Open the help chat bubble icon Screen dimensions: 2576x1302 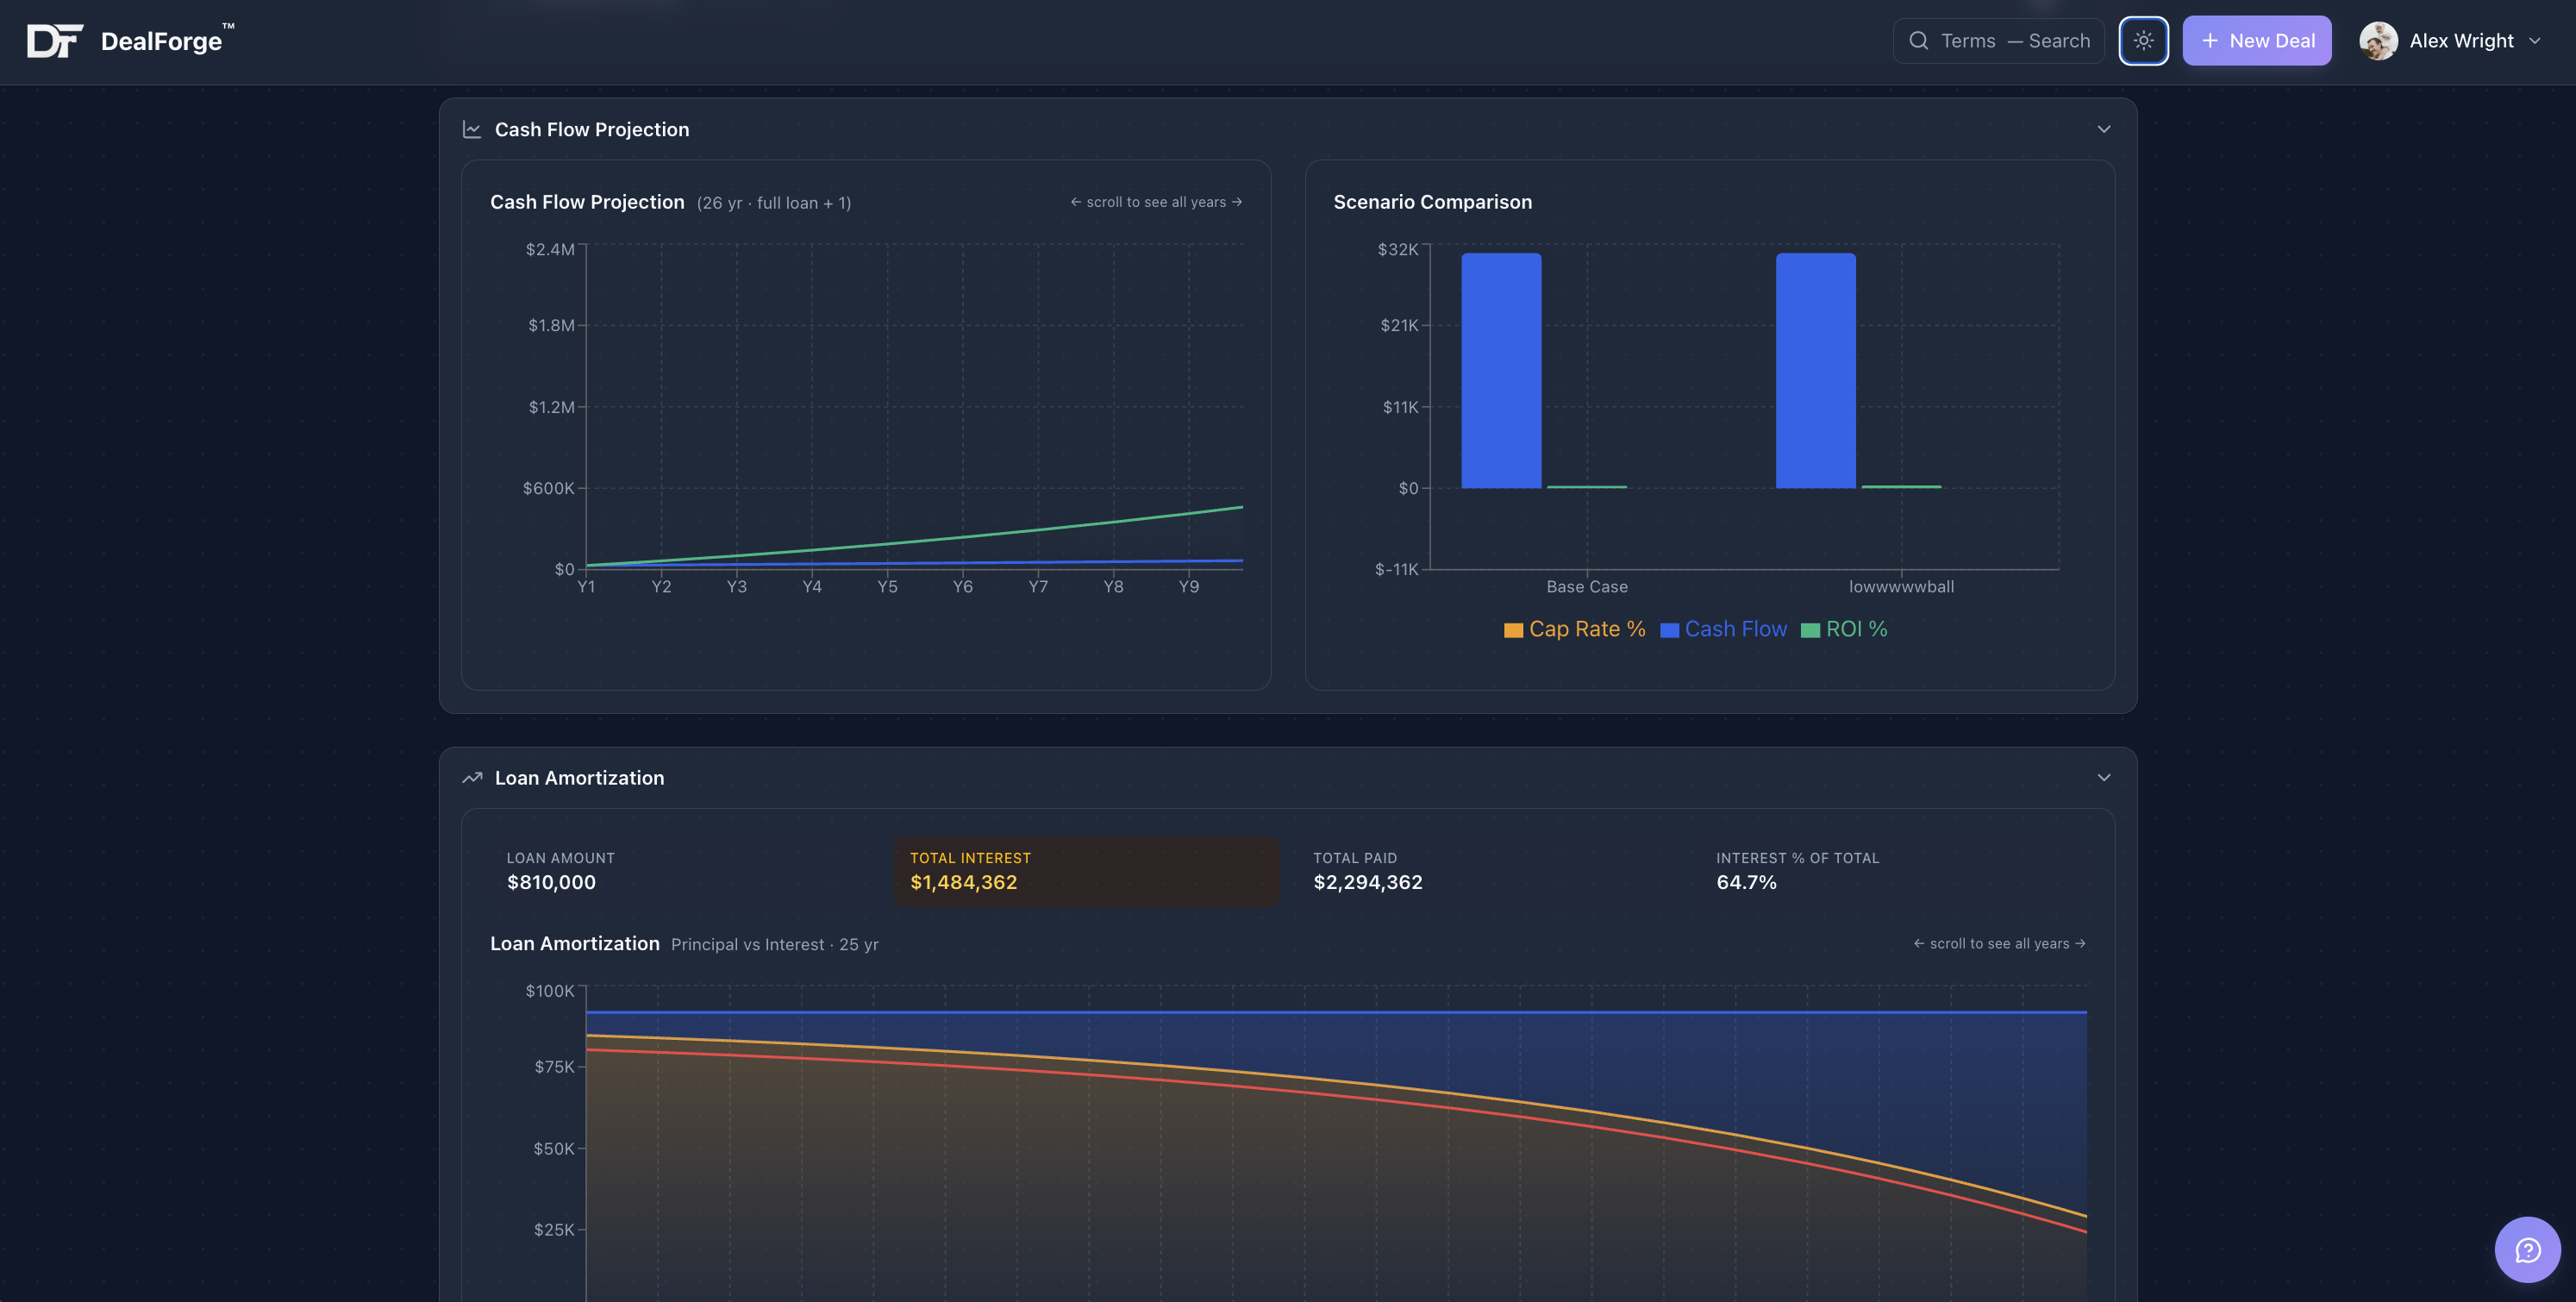coord(2527,1249)
